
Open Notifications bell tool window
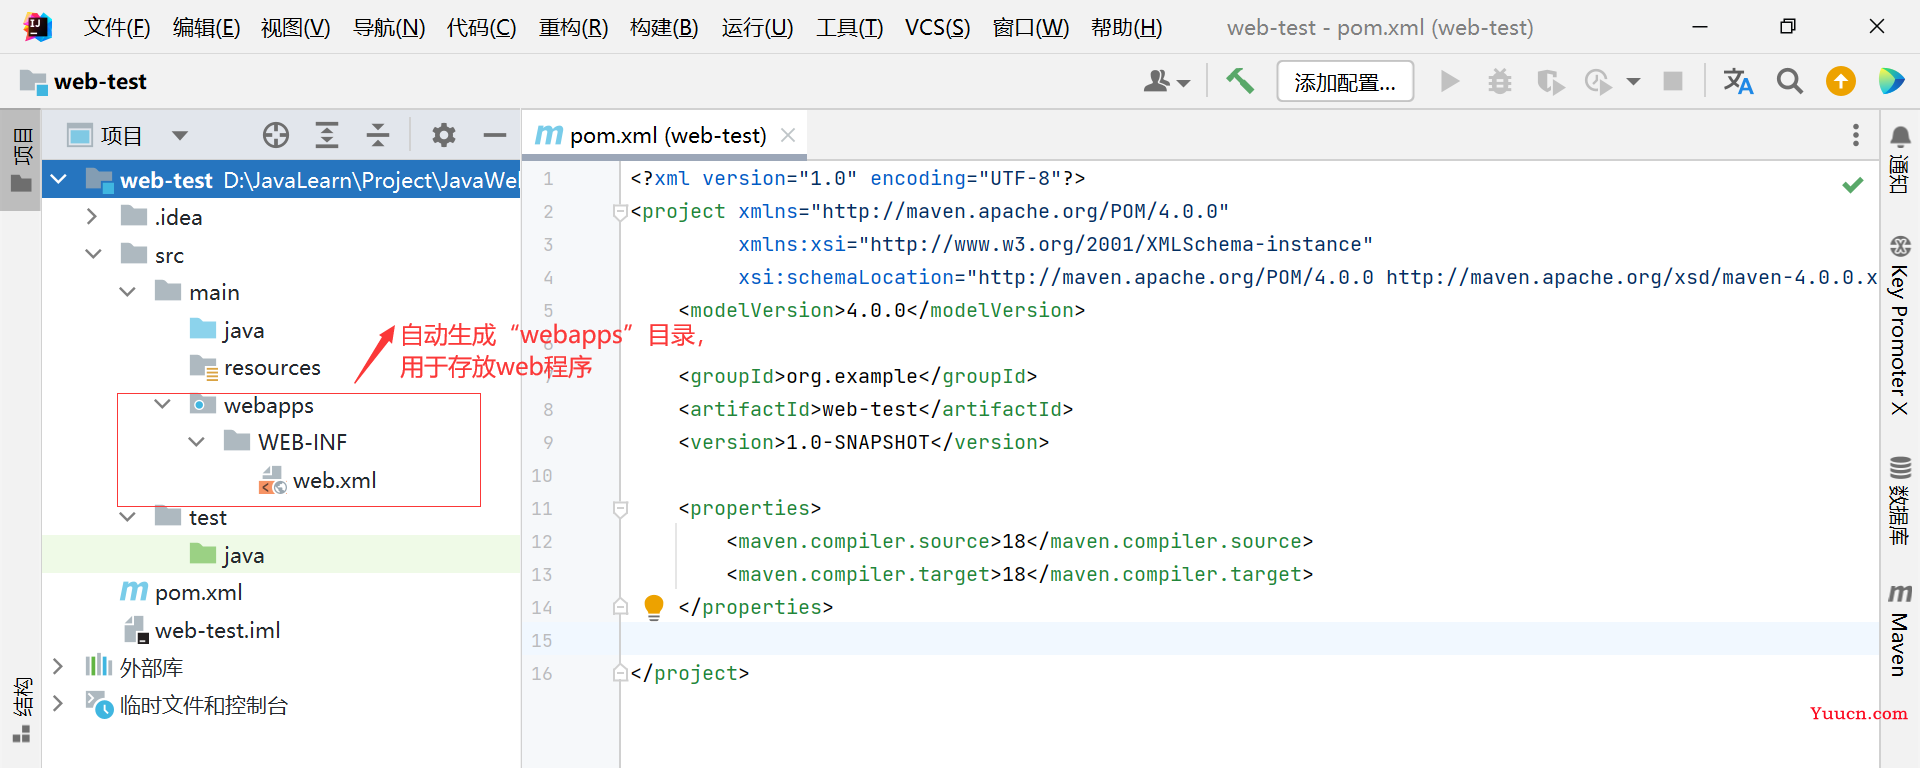tap(1900, 160)
